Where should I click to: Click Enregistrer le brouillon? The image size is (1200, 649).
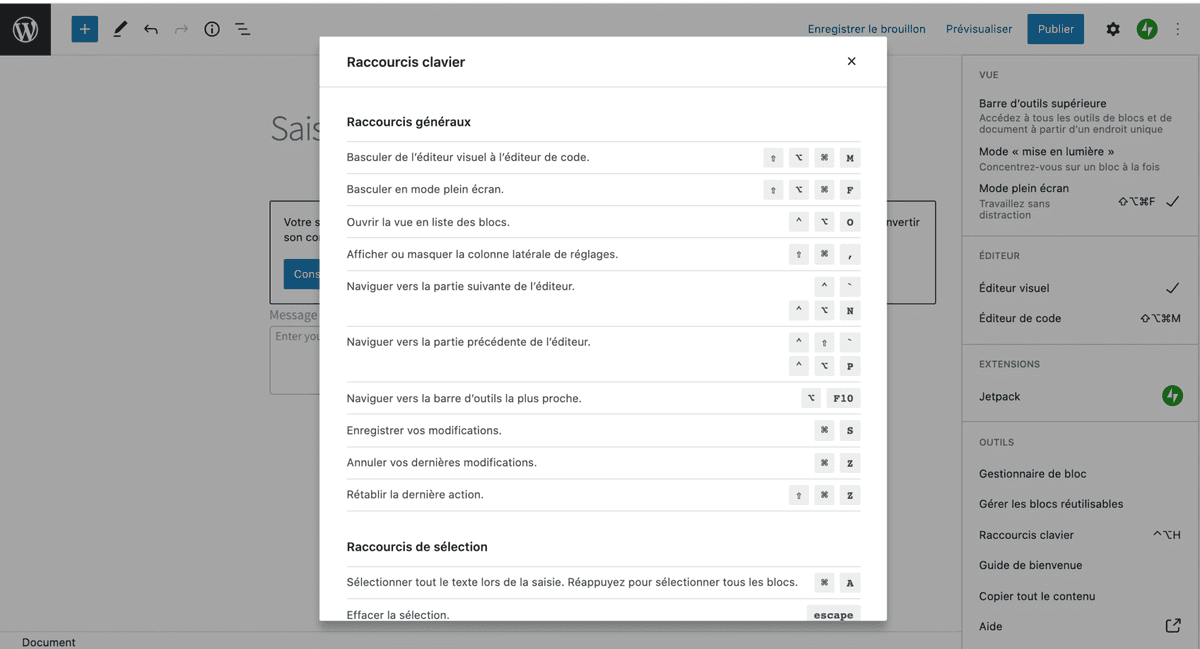click(x=866, y=29)
